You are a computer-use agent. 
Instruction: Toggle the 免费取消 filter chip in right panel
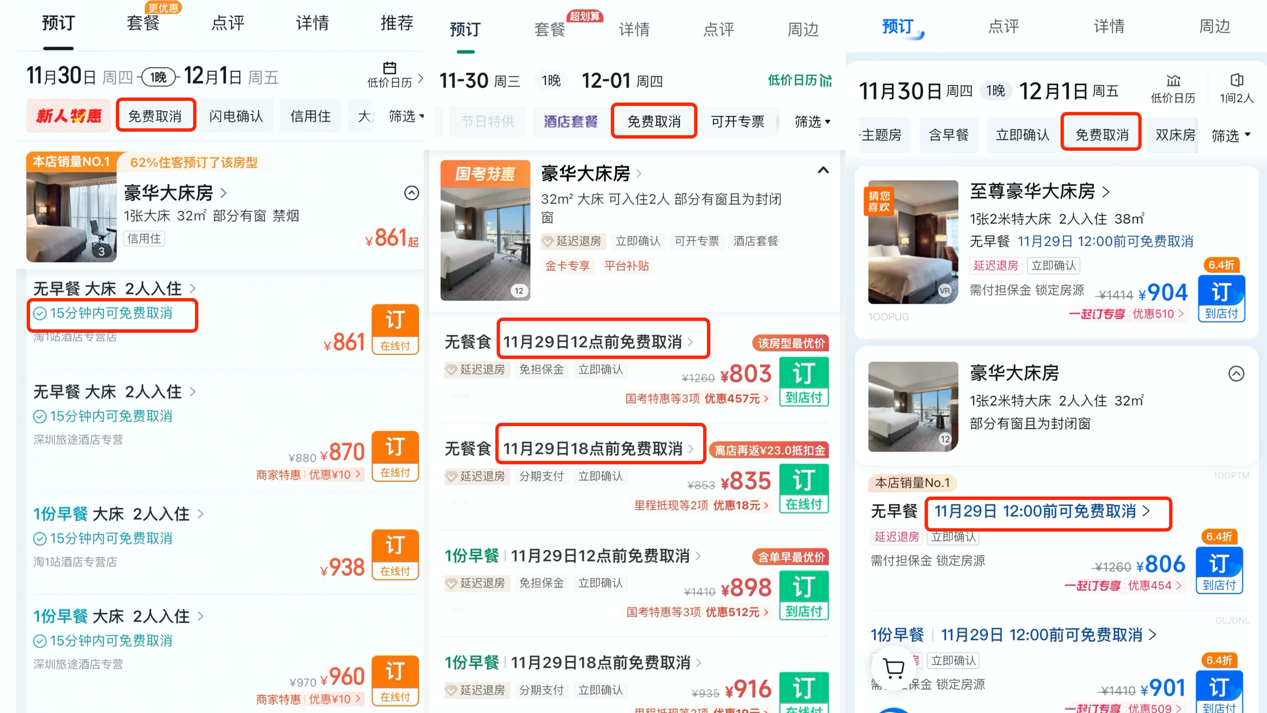click(x=1102, y=134)
